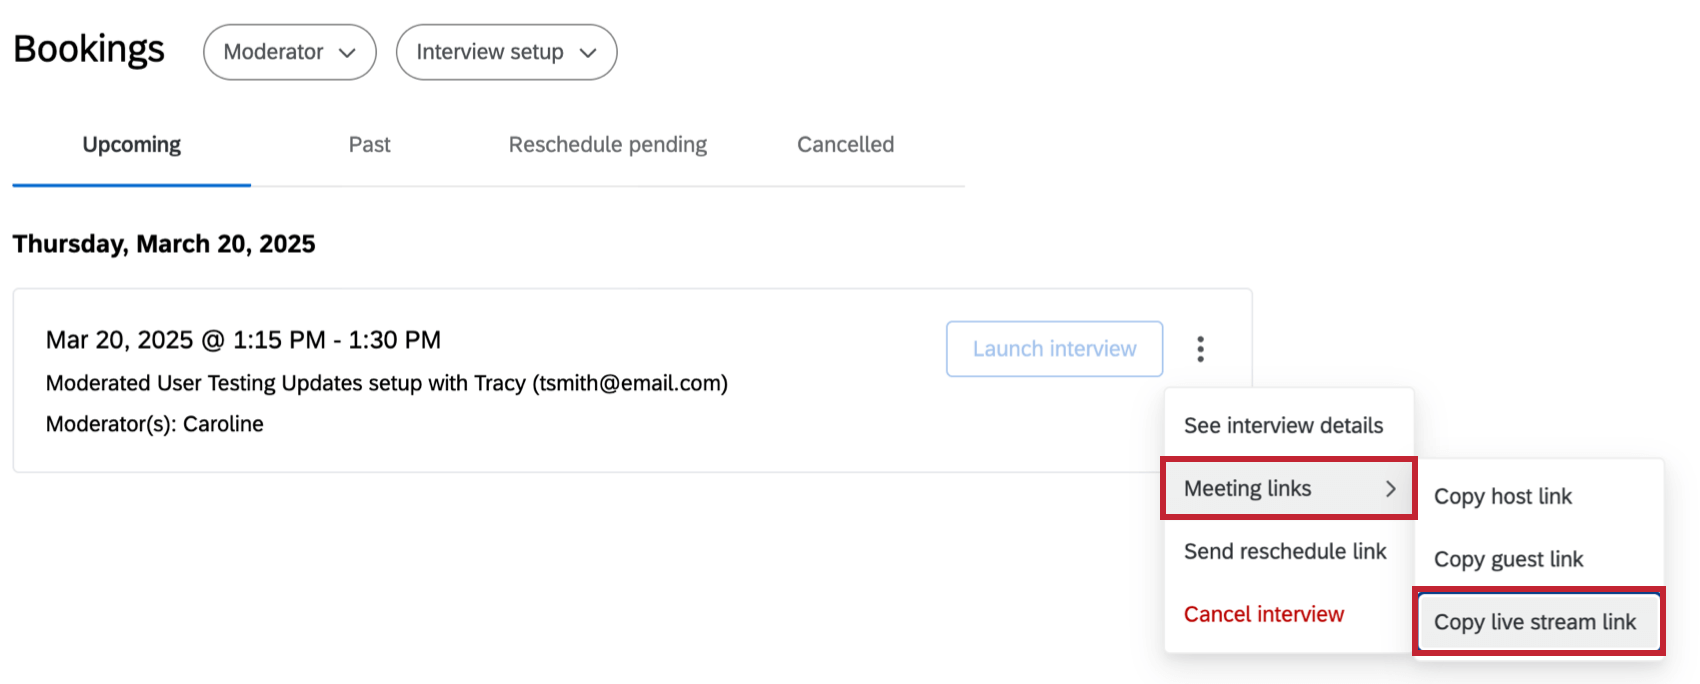Copy the host link

(1503, 496)
